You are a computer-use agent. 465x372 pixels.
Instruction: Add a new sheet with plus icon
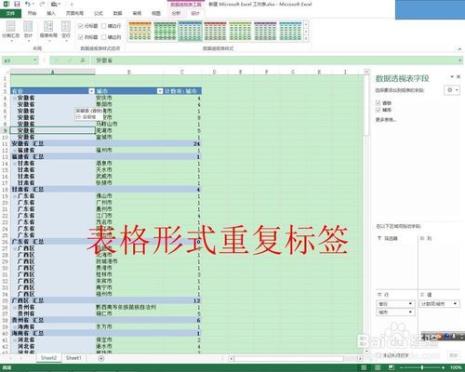101,358
